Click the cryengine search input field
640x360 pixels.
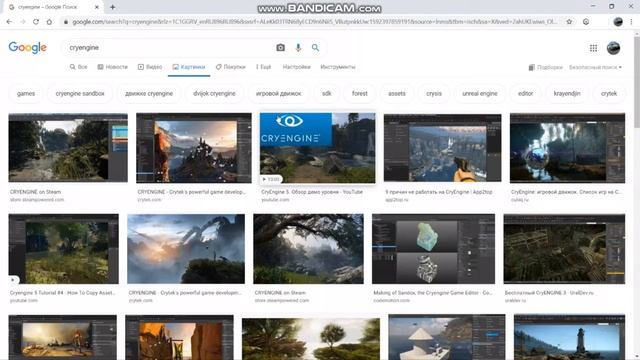click(169, 48)
